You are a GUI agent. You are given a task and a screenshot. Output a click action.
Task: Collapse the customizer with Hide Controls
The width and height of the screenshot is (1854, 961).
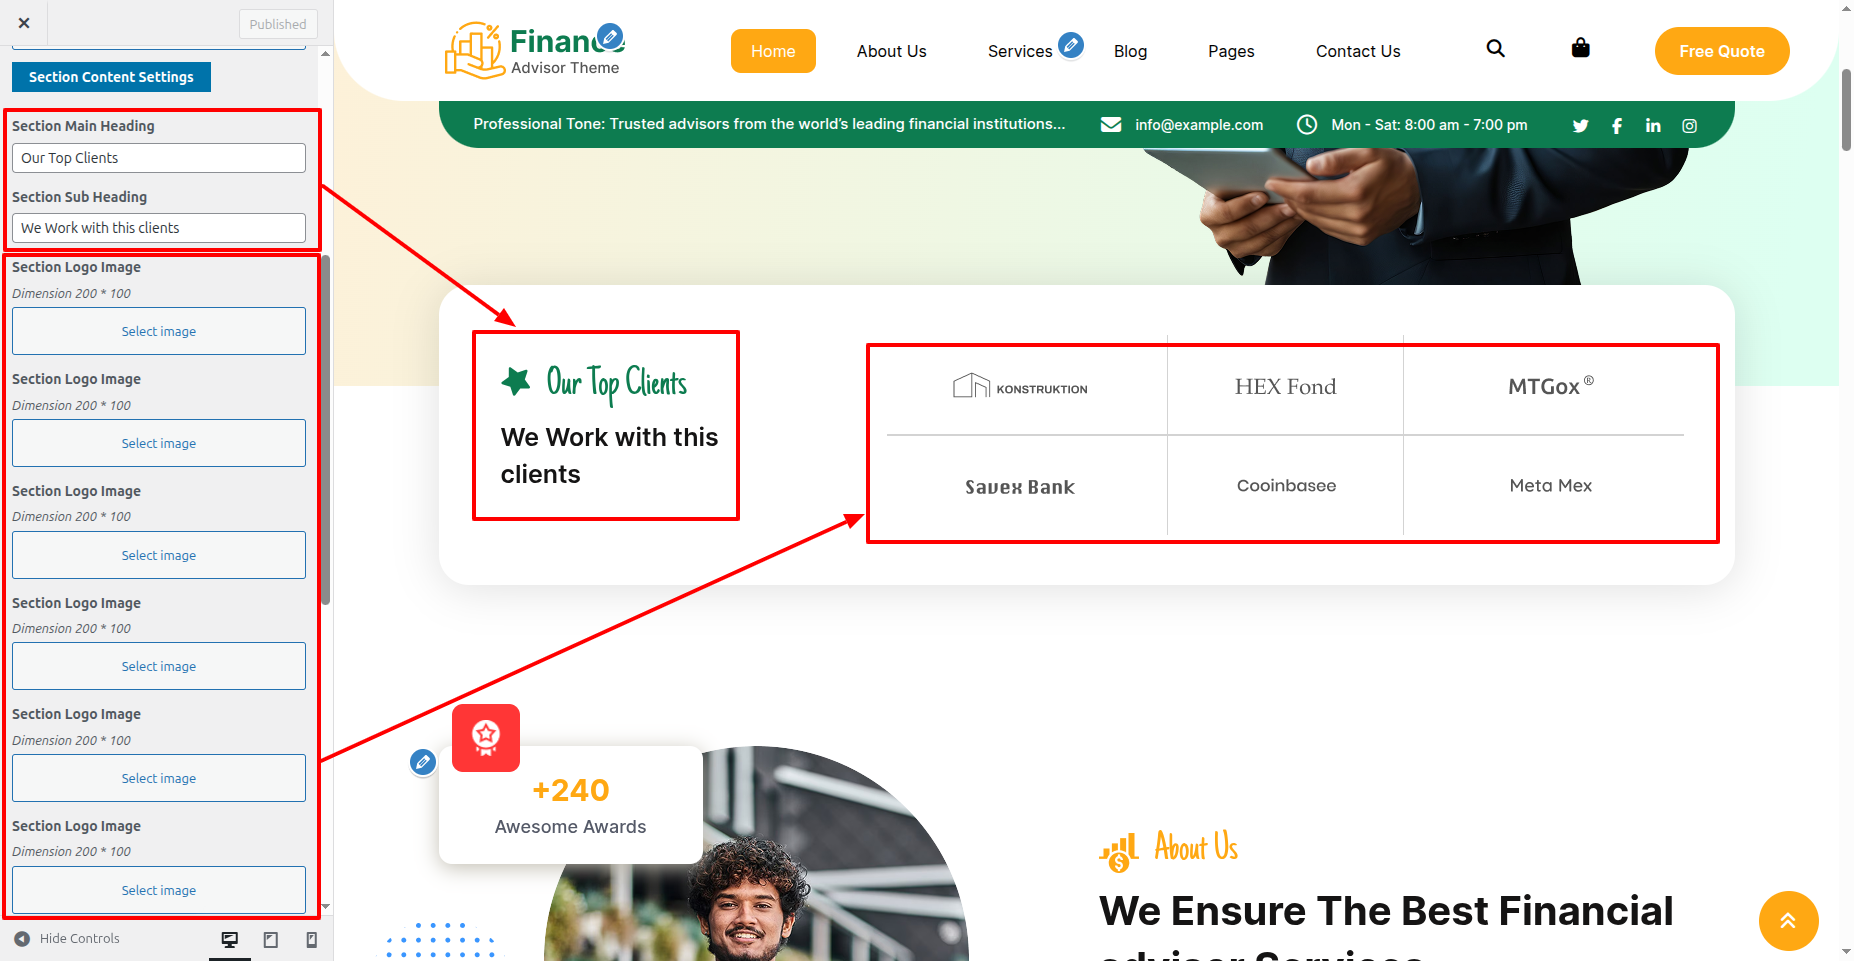point(67,939)
